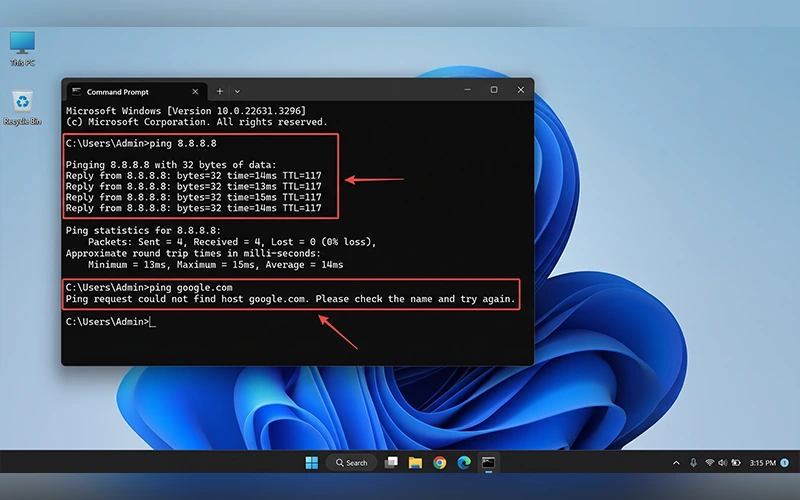This screenshot has height=500, width=800.
Task: Click the empty C:\Users\Admin> prompt
Action: pos(111,321)
